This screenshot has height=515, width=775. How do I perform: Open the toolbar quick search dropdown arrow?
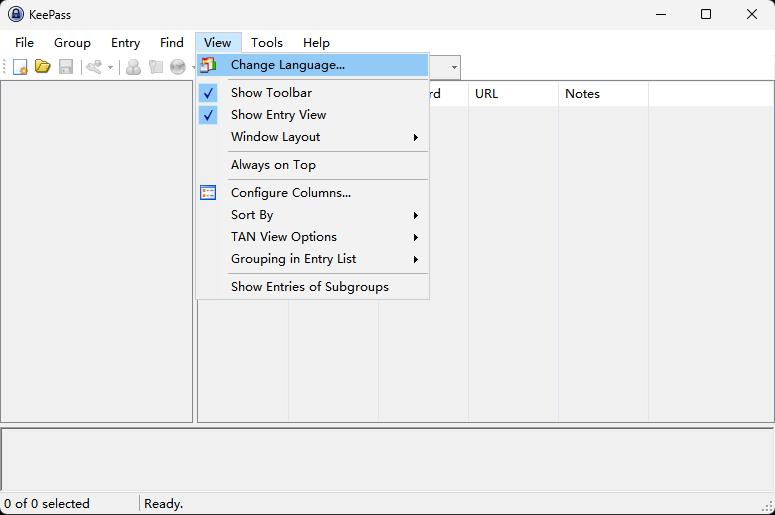[454, 67]
